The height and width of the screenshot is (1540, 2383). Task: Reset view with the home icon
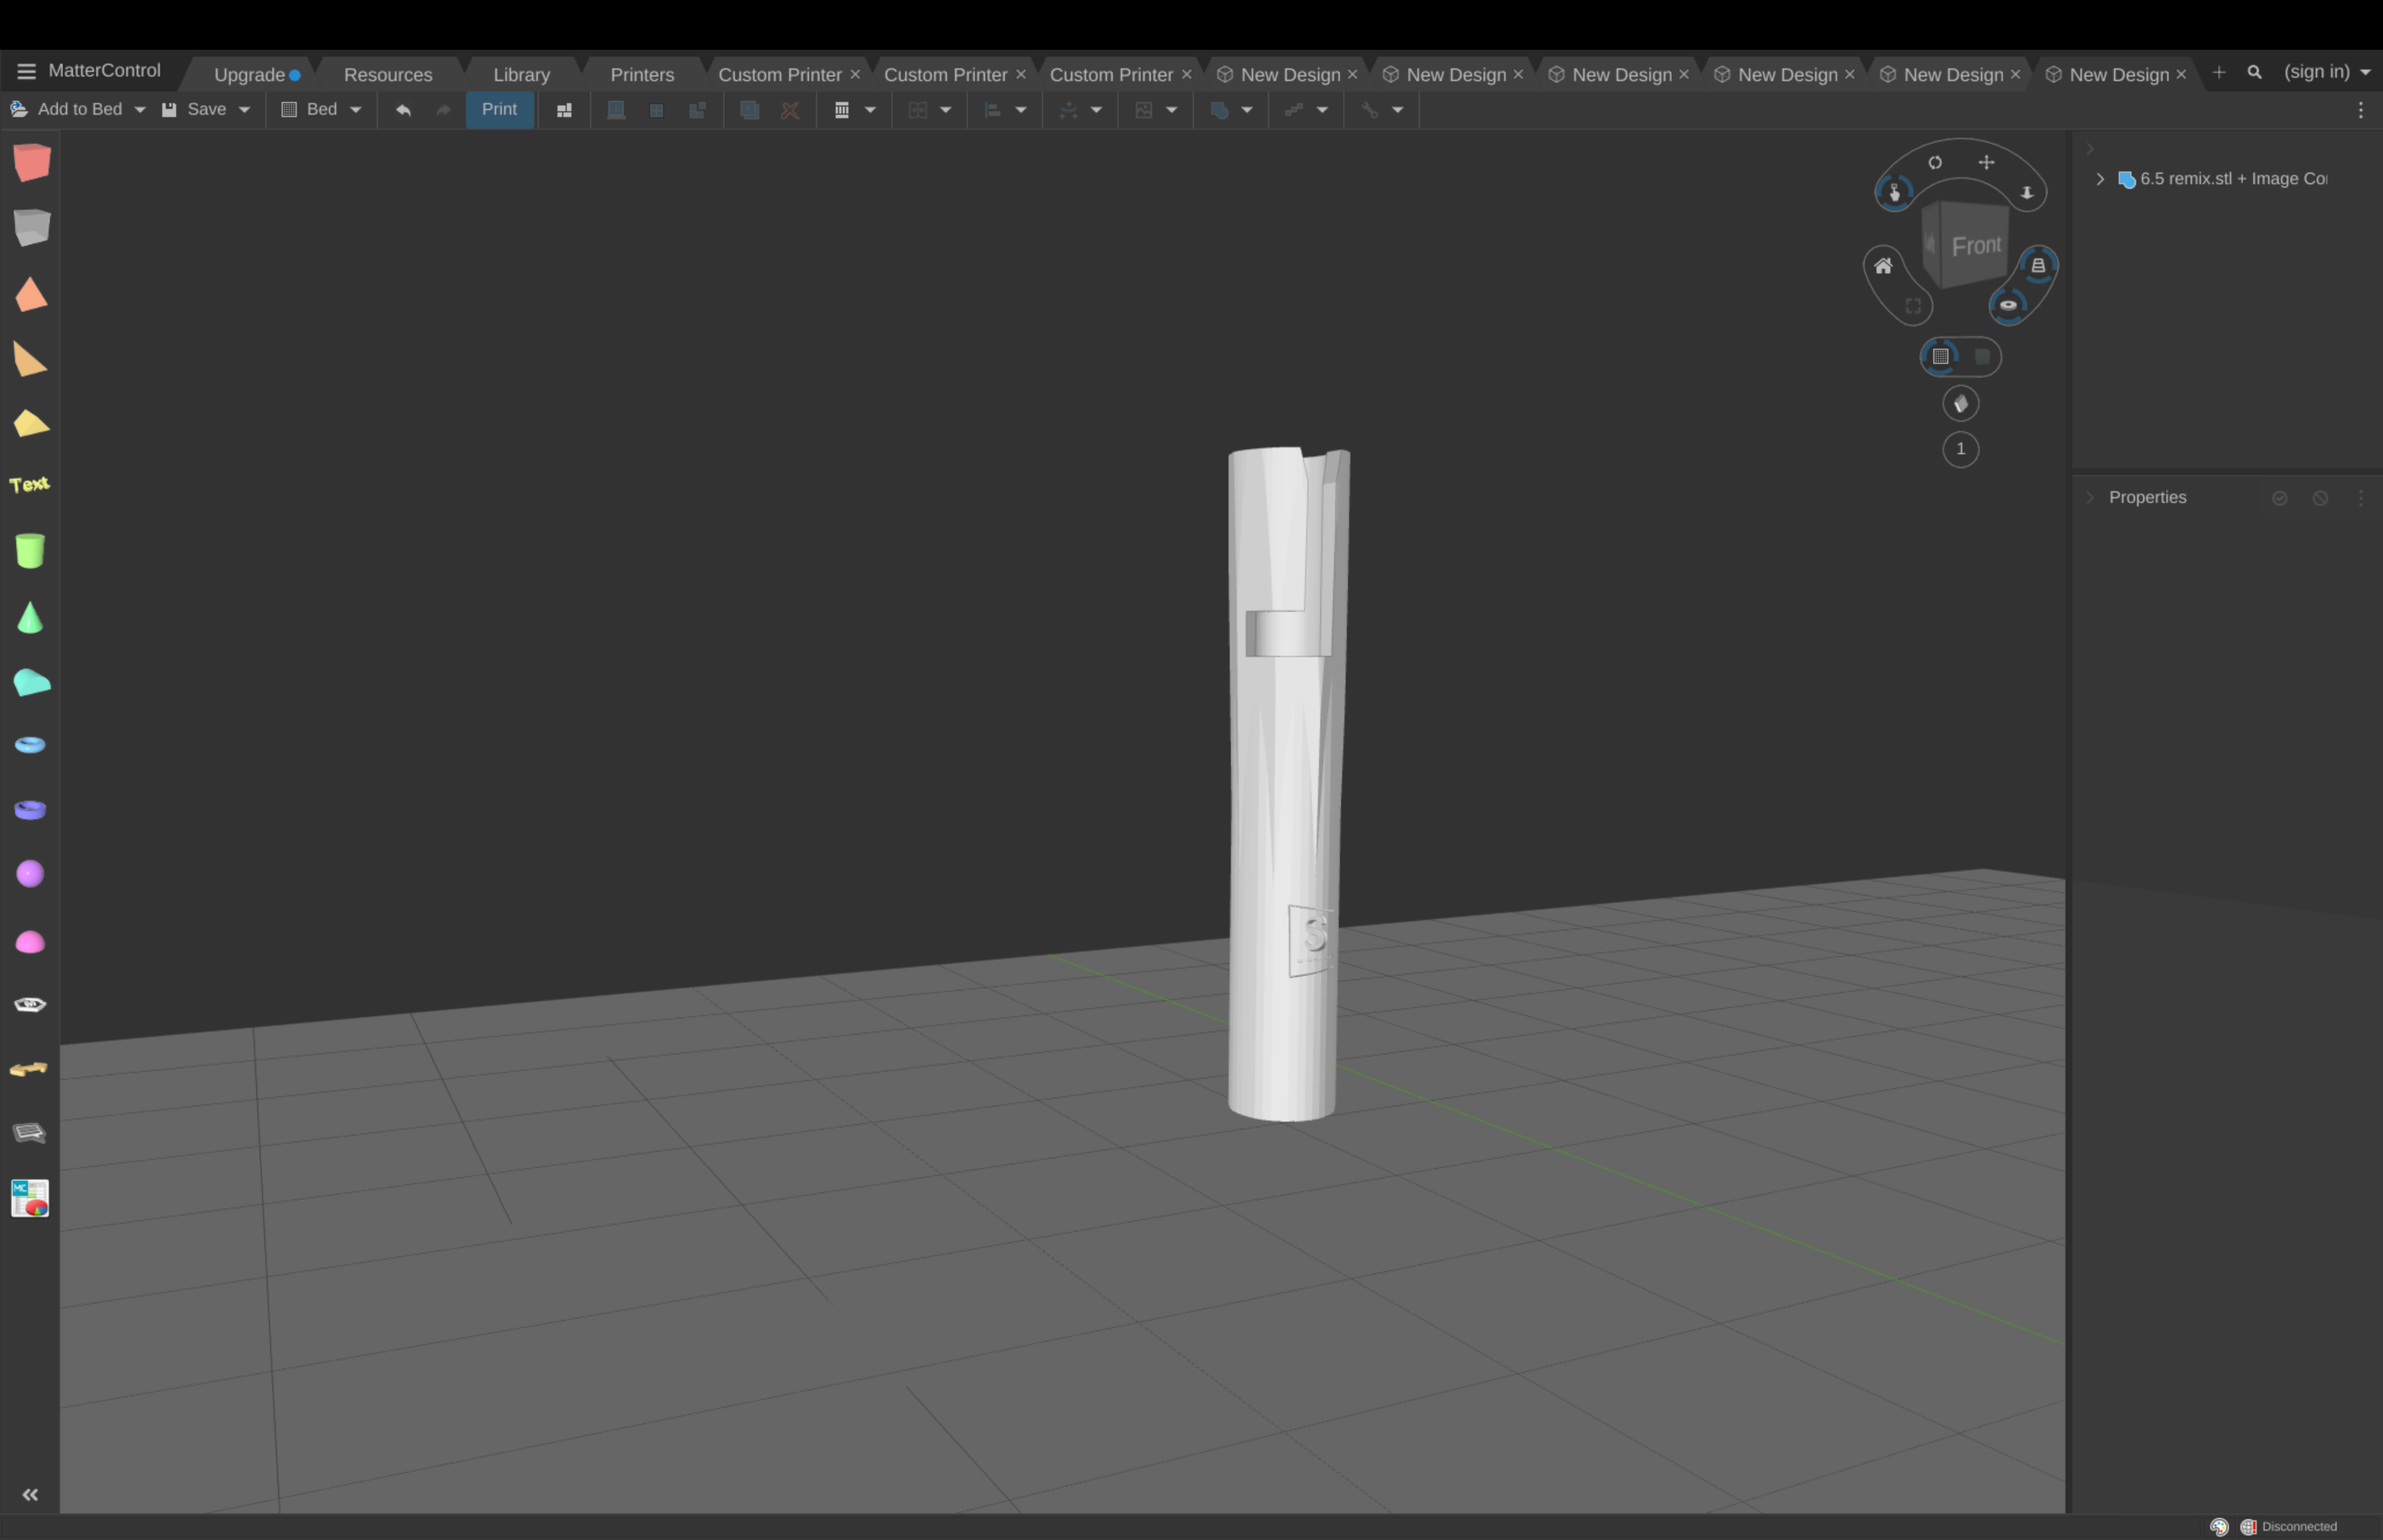click(1883, 266)
